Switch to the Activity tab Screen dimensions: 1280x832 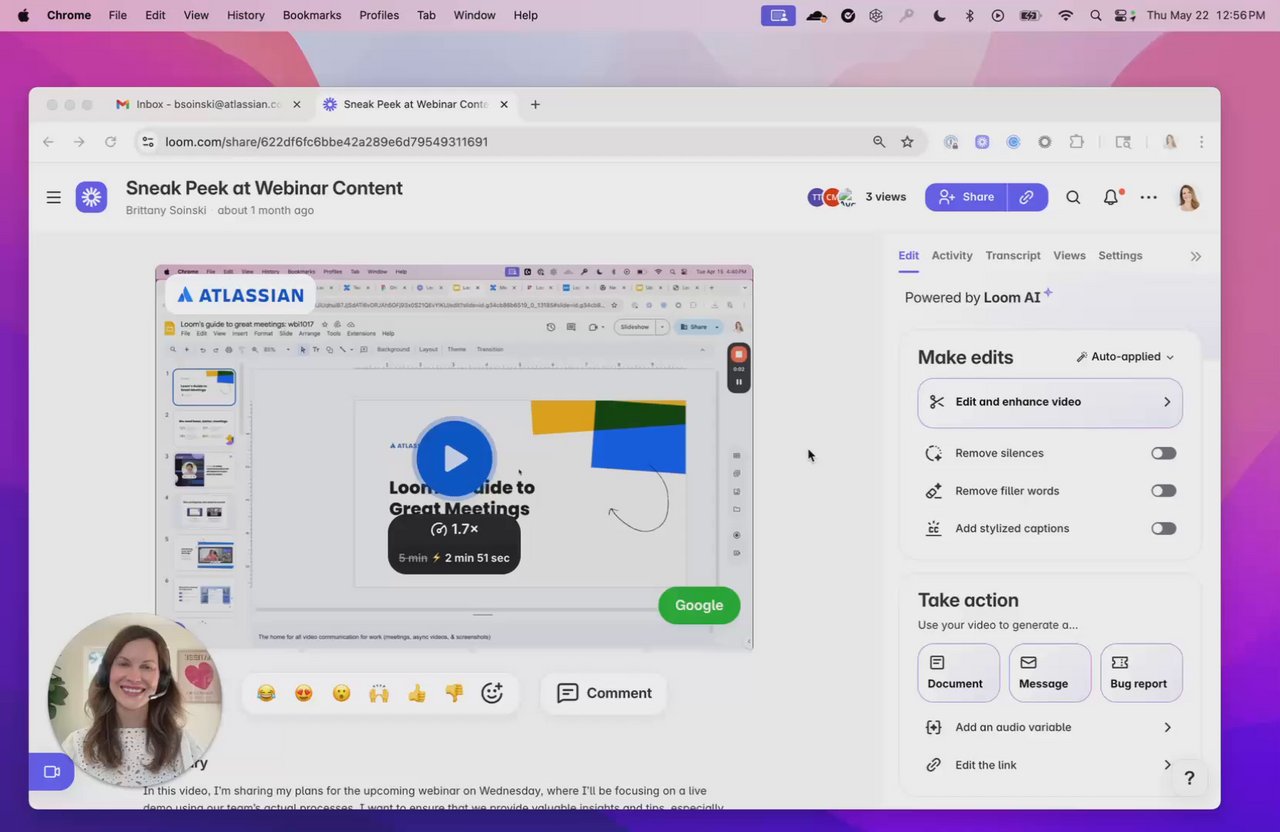coord(952,256)
